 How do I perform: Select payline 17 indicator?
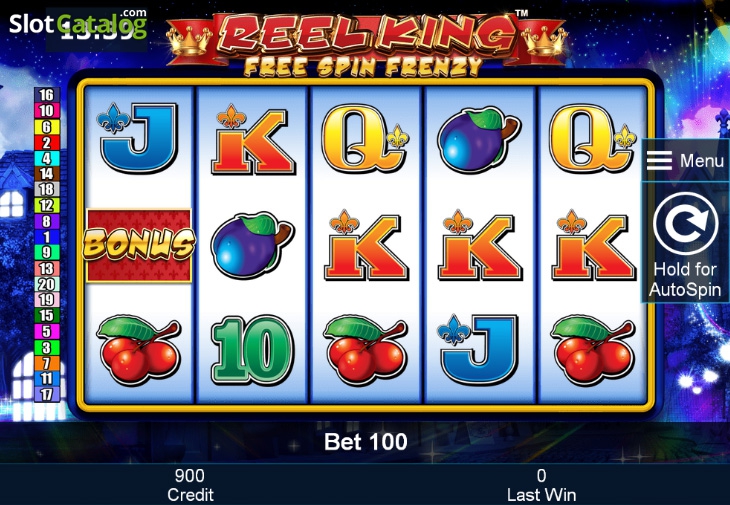tap(47, 394)
